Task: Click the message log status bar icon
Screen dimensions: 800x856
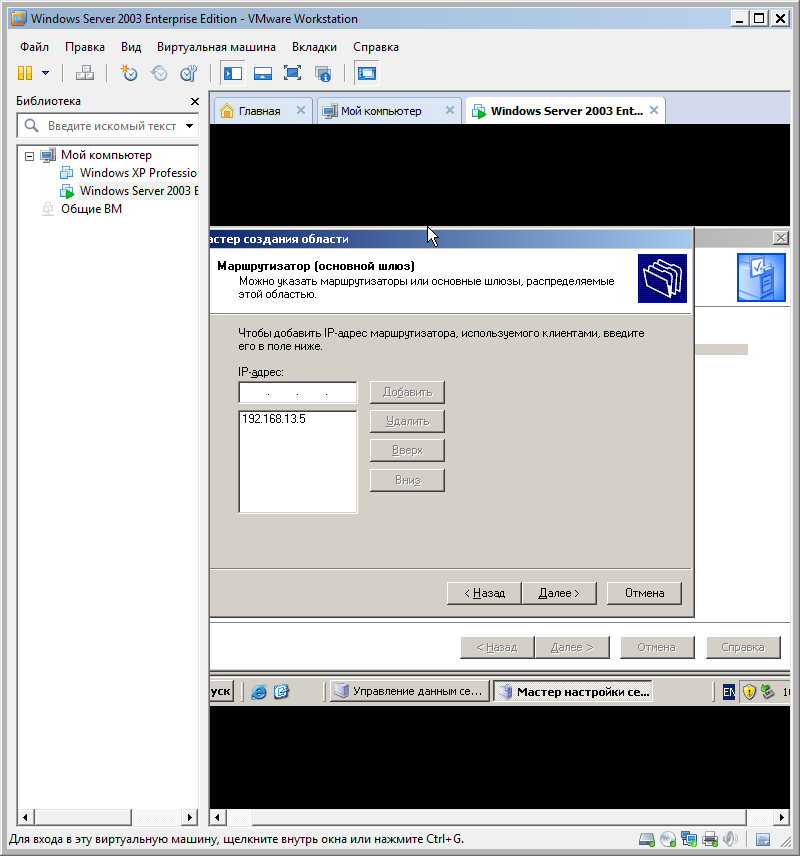Action: coord(763,839)
